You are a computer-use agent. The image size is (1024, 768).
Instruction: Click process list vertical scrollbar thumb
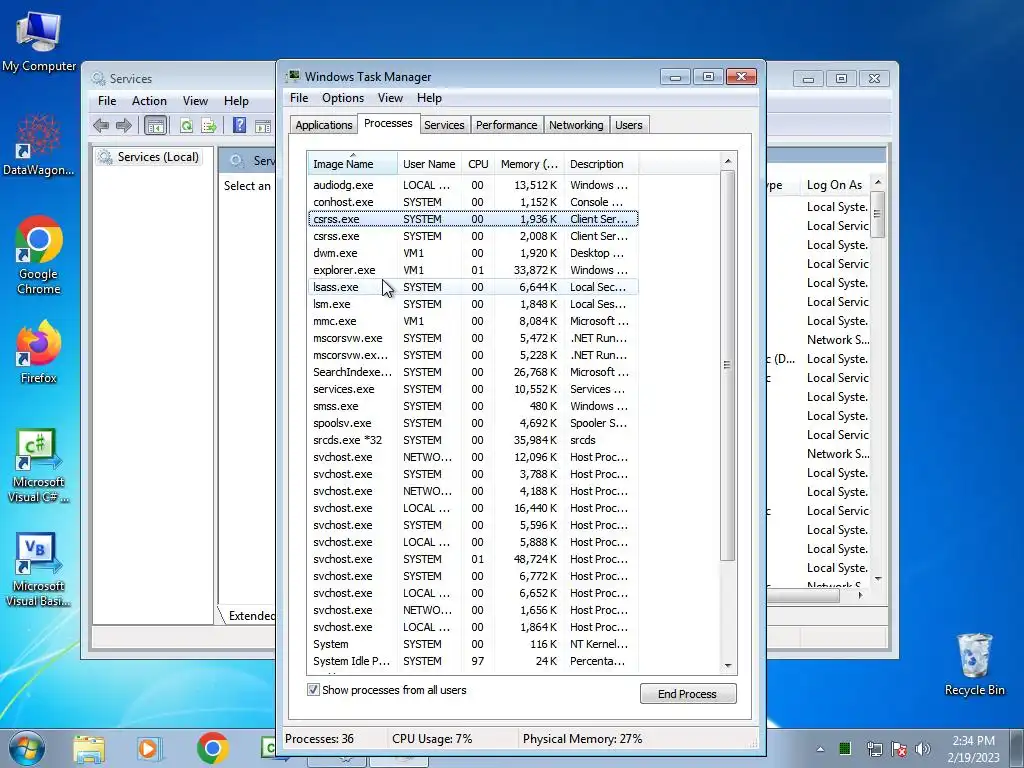[728, 365]
